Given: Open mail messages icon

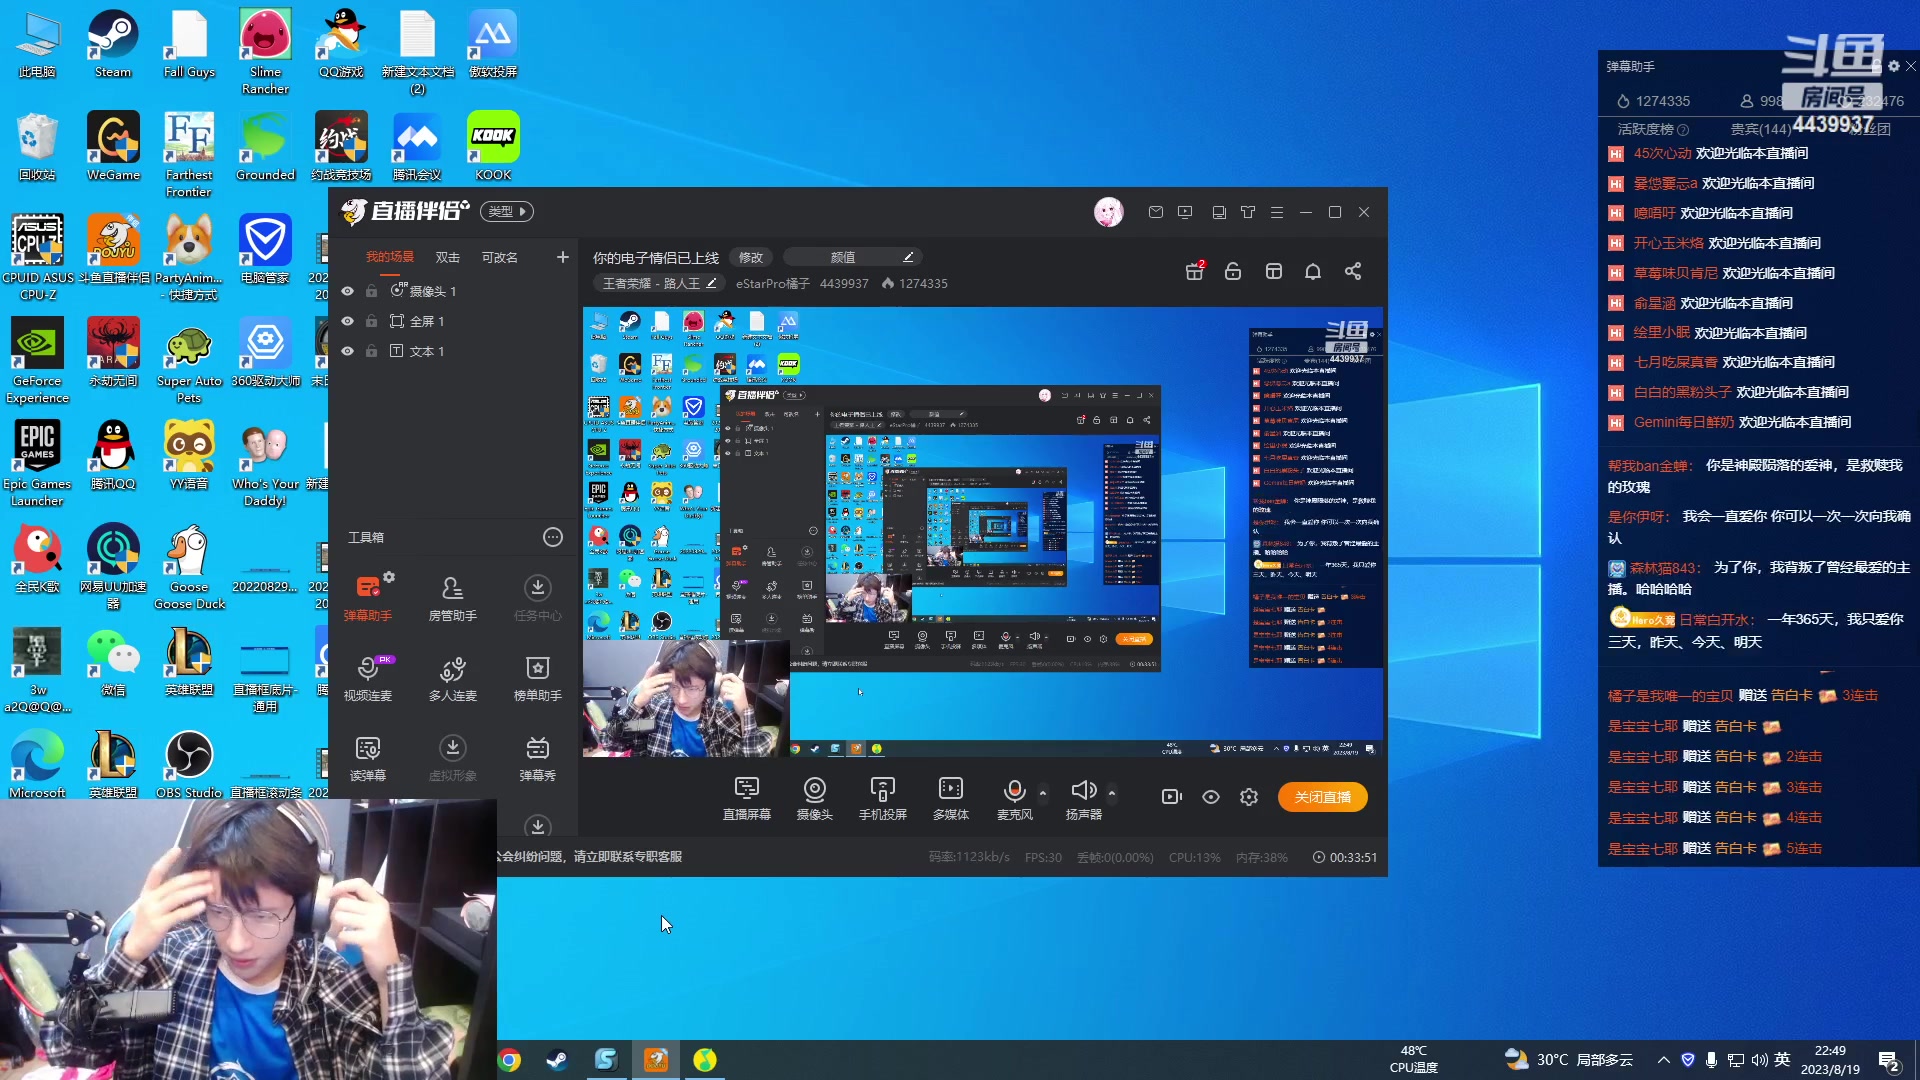Looking at the screenshot, I should (1155, 212).
